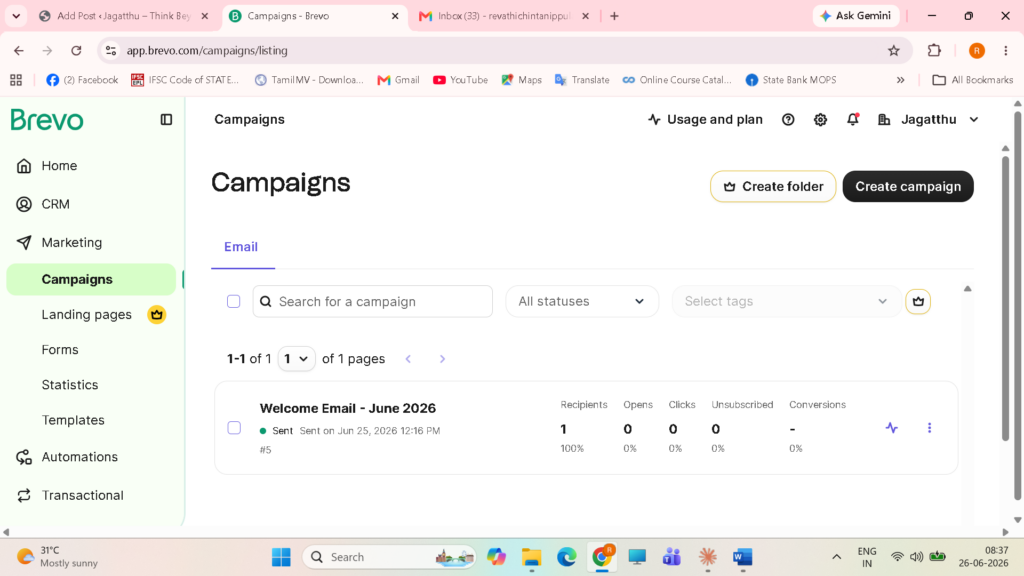Click the Windows taskbar Search box
1024x576 pixels.
point(389,557)
